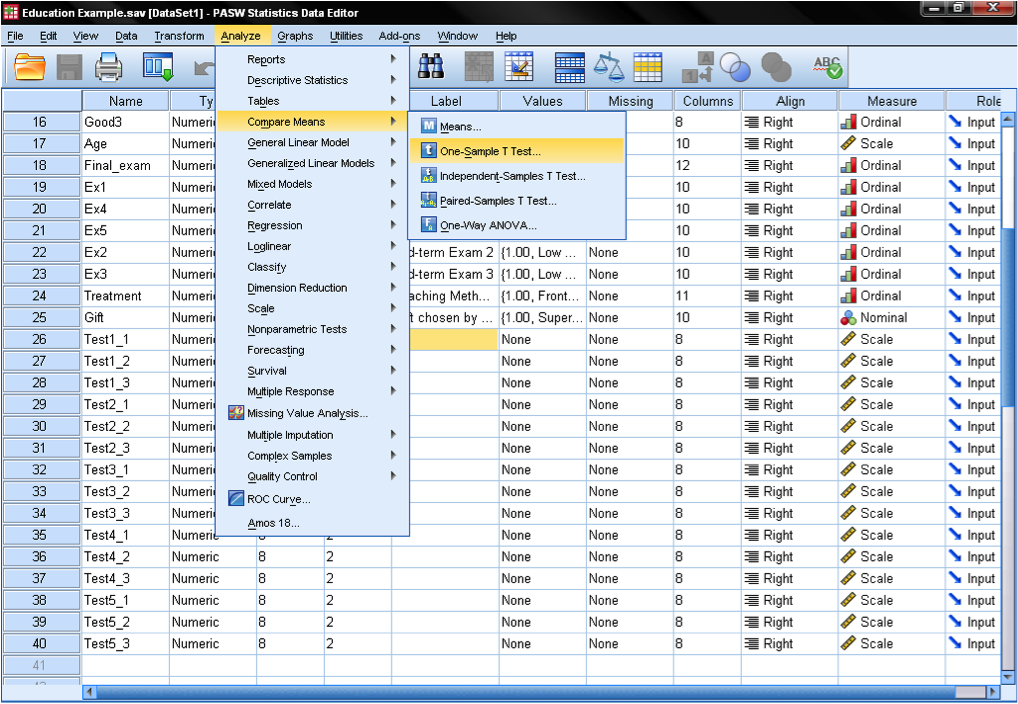1018x704 pixels.
Task: Click the Find binoculars icon
Action: [x=431, y=66]
